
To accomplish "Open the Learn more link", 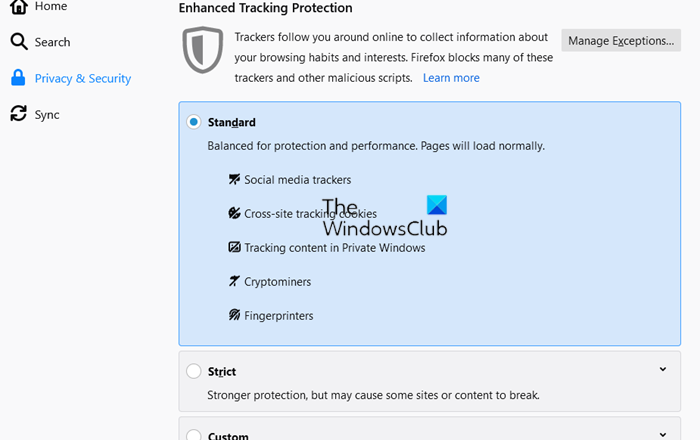I will (x=451, y=78).
